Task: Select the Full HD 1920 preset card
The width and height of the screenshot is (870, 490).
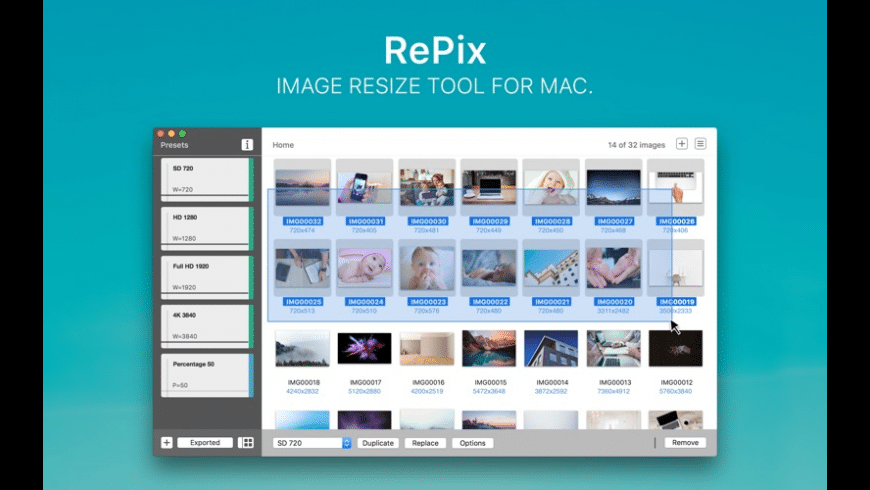Action: 207,277
